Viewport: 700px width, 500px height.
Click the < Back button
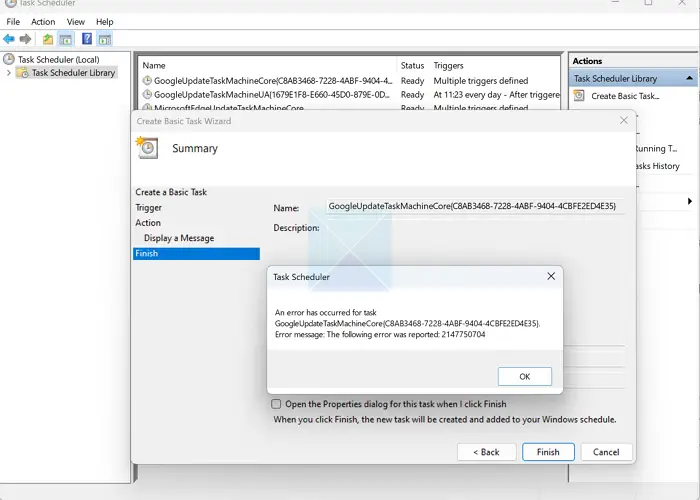[x=486, y=452]
